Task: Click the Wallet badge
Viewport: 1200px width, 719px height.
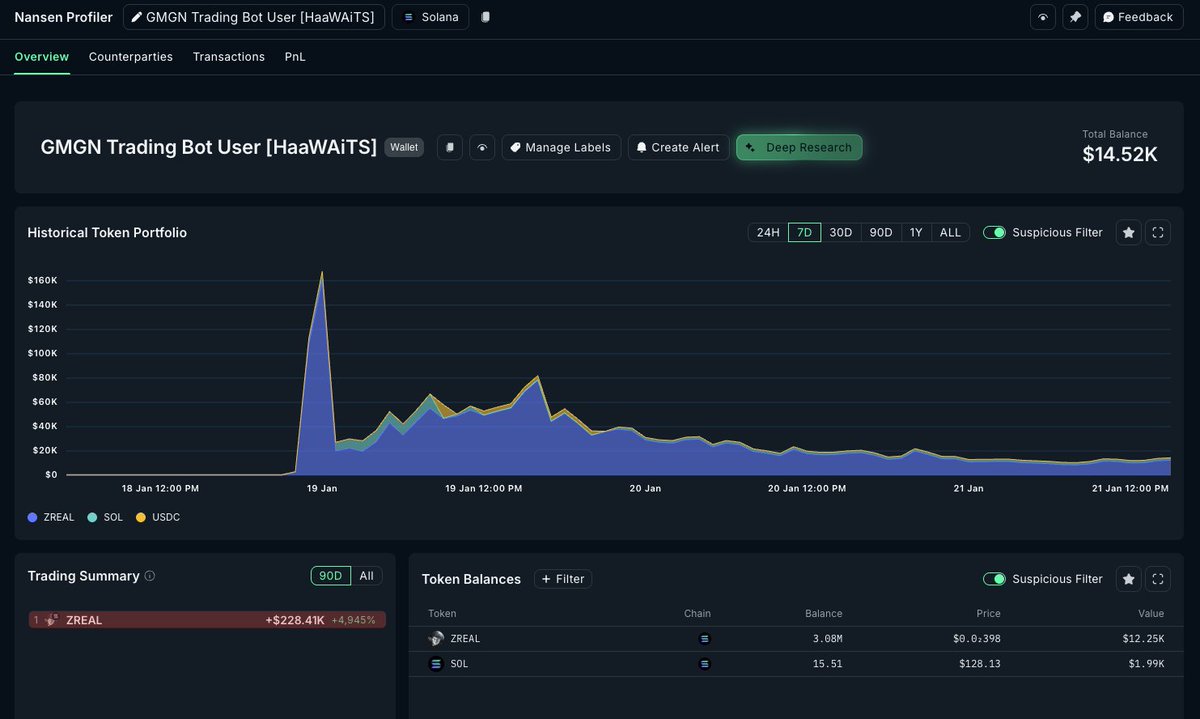Action: point(404,147)
